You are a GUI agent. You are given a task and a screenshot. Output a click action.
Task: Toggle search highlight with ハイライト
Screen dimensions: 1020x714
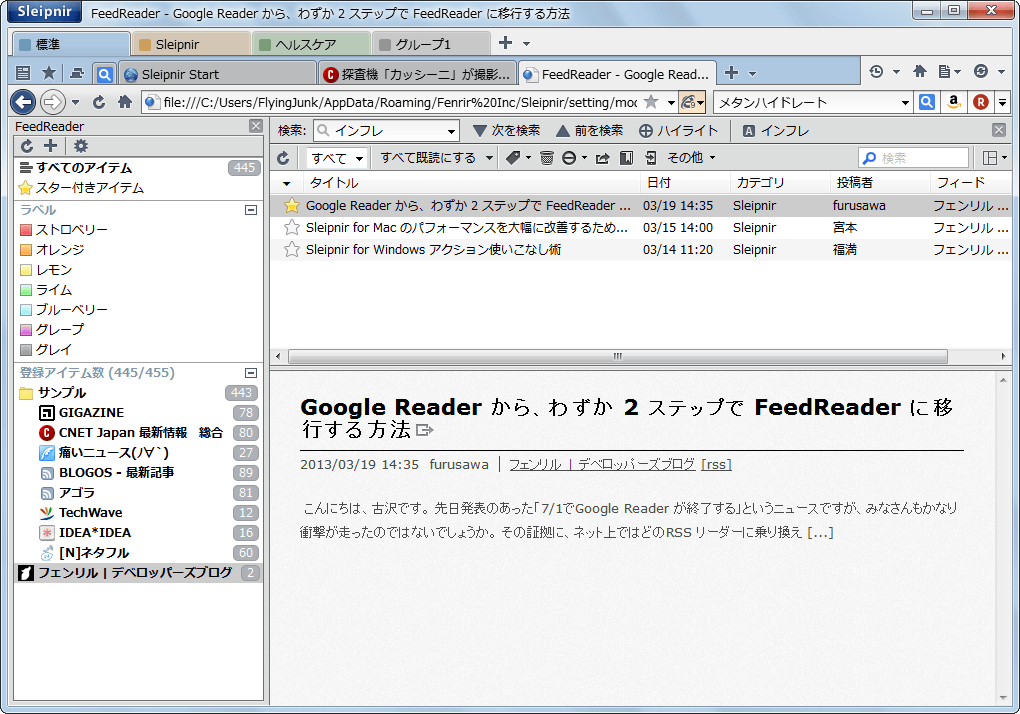(x=678, y=131)
